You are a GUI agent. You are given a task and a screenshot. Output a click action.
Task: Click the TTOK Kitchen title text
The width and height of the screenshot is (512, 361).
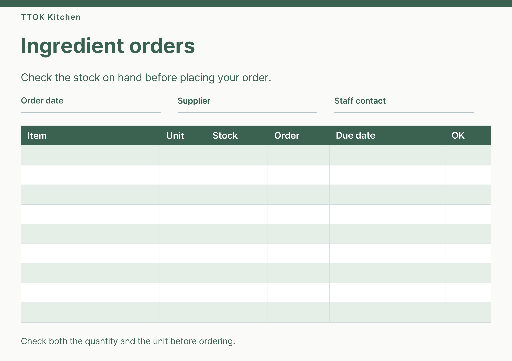tap(51, 17)
